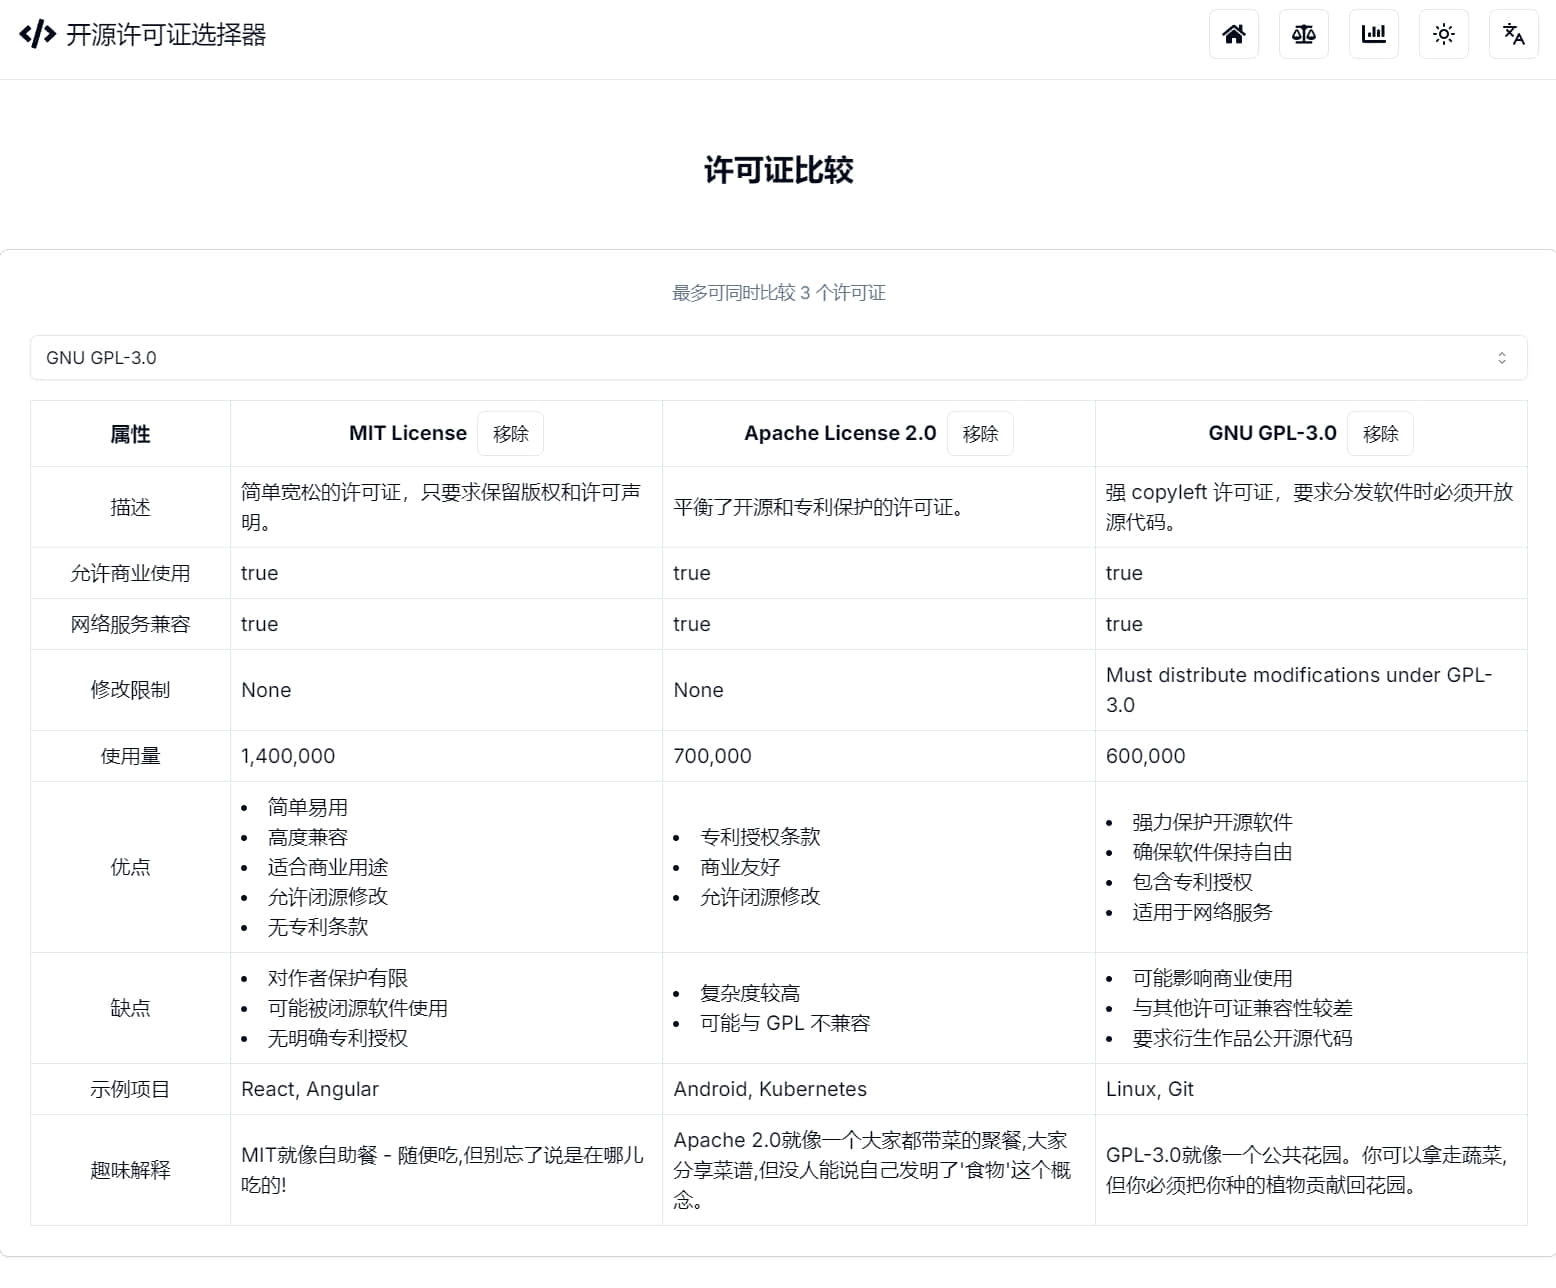1556x1288 pixels.
Task: Toggle light/dark theme with the sun icon
Action: tap(1443, 33)
